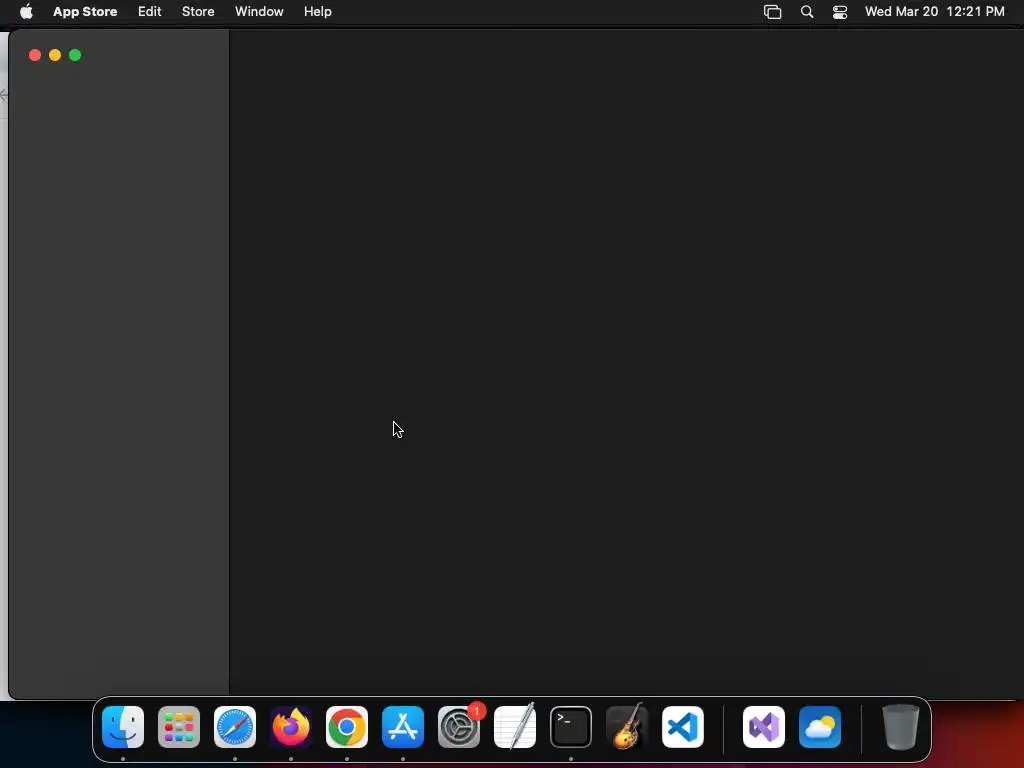Open the Trash from the Dock
Image resolution: width=1024 pixels, height=768 pixels.
(x=901, y=727)
